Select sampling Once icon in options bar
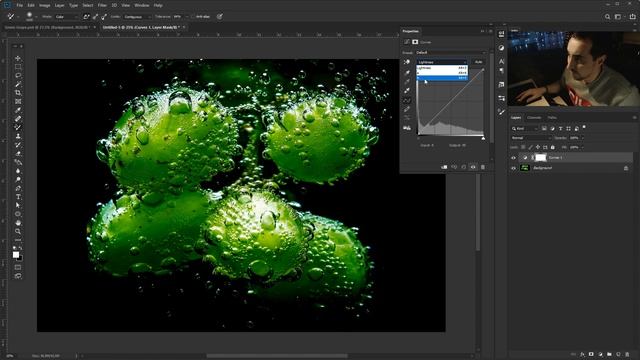The height and width of the screenshot is (360, 640). [x=95, y=17]
